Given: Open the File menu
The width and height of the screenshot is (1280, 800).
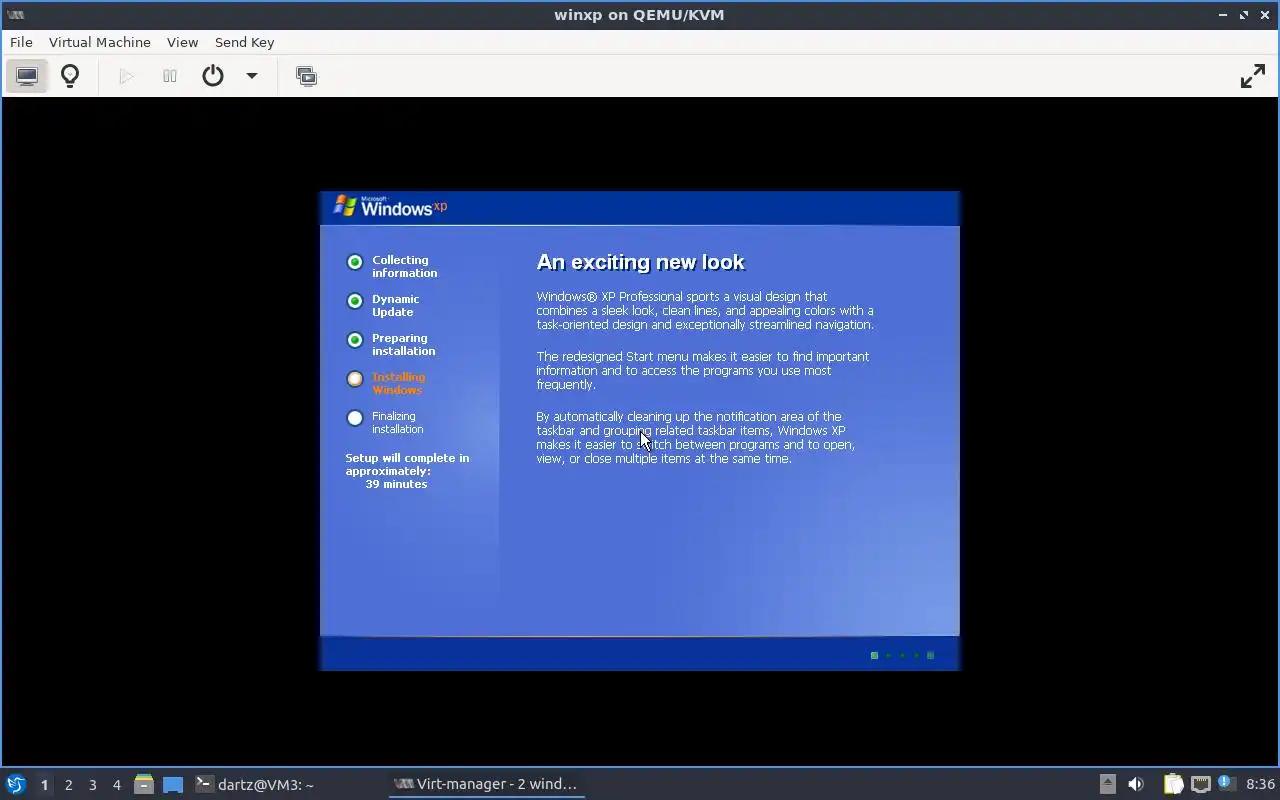Looking at the screenshot, I should tap(21, 42).
